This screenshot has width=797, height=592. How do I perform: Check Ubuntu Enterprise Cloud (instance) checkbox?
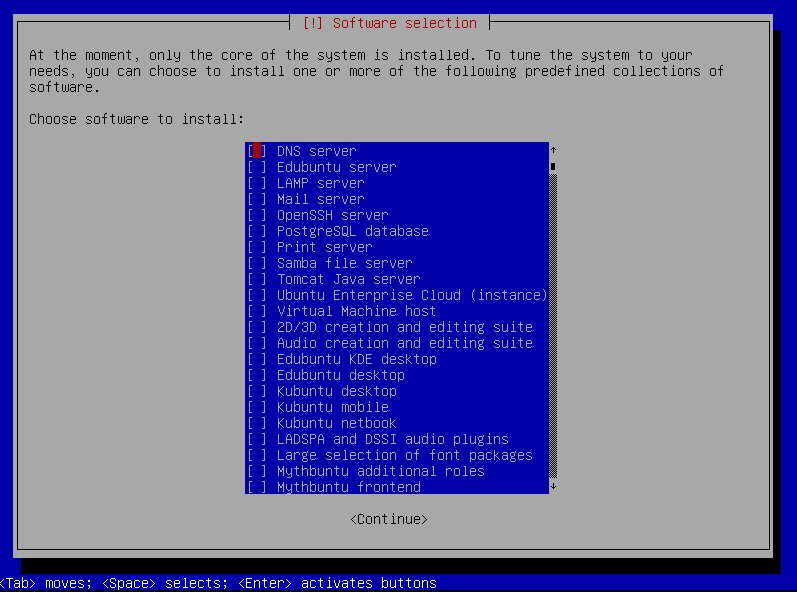click(257, 295)
